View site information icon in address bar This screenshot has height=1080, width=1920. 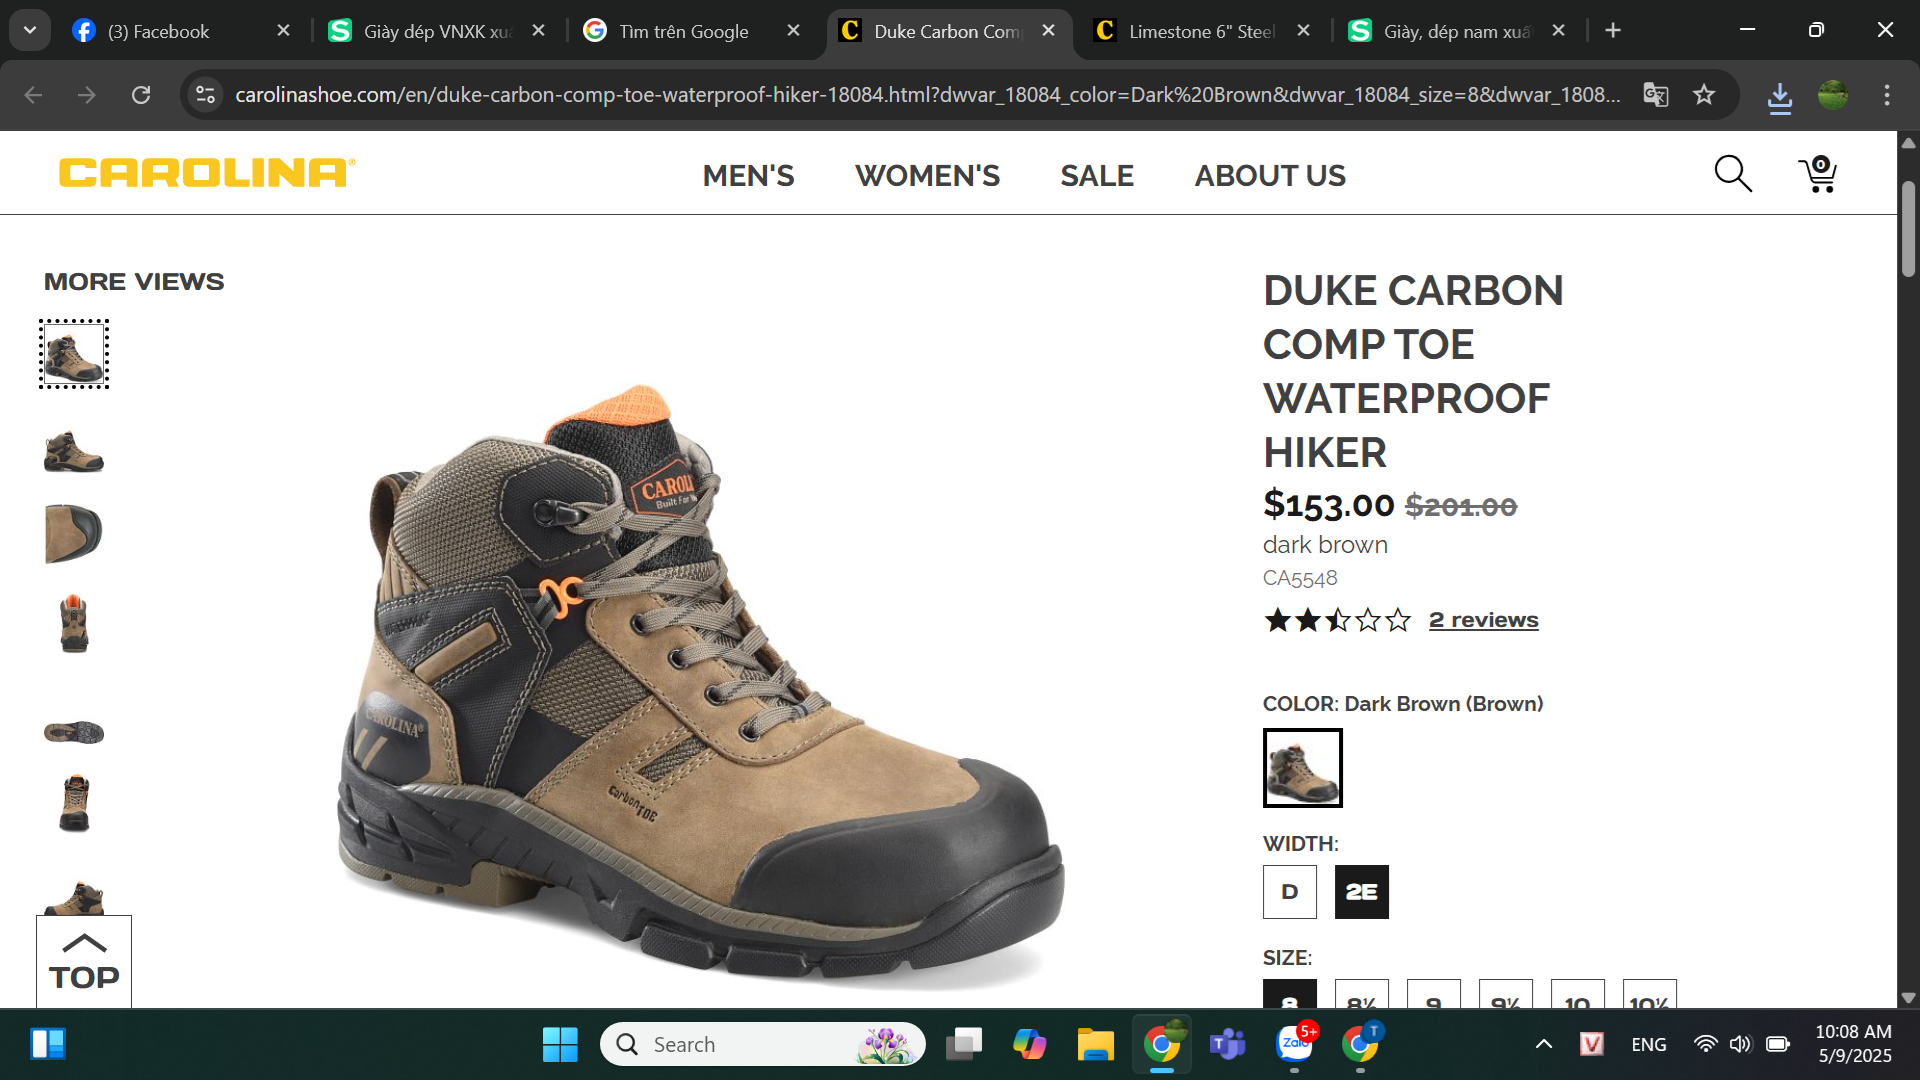coord(205,95)
